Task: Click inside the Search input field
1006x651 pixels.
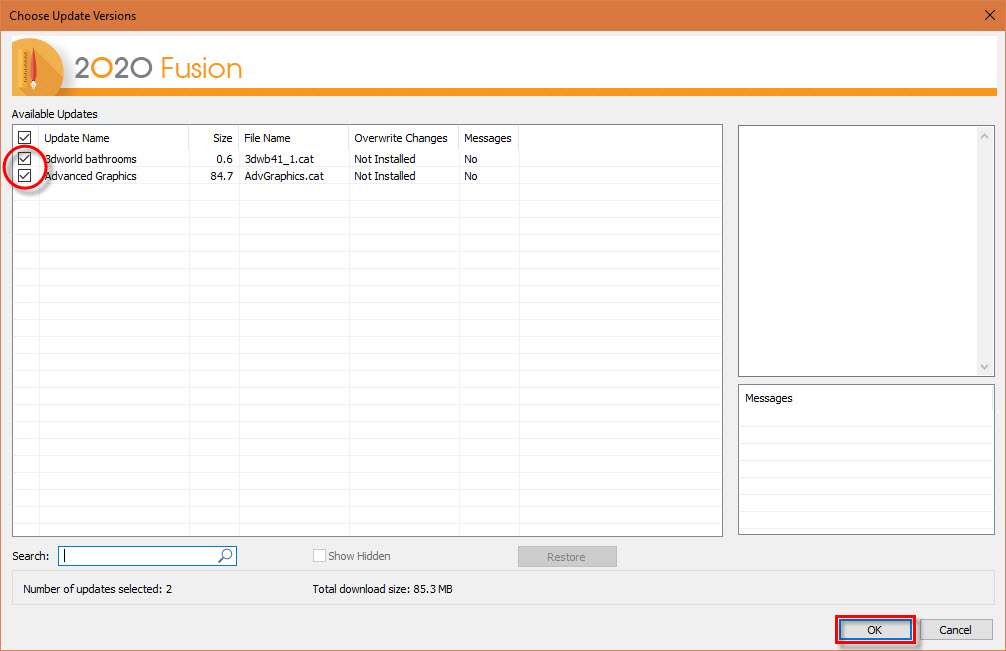Action: 140,555
